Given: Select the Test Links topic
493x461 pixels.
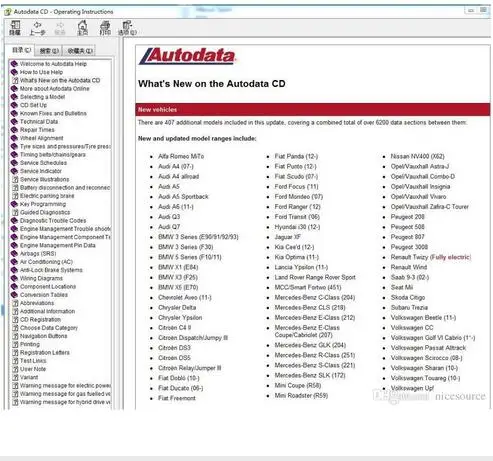Looking at the screenshot, I should point(33,361).
